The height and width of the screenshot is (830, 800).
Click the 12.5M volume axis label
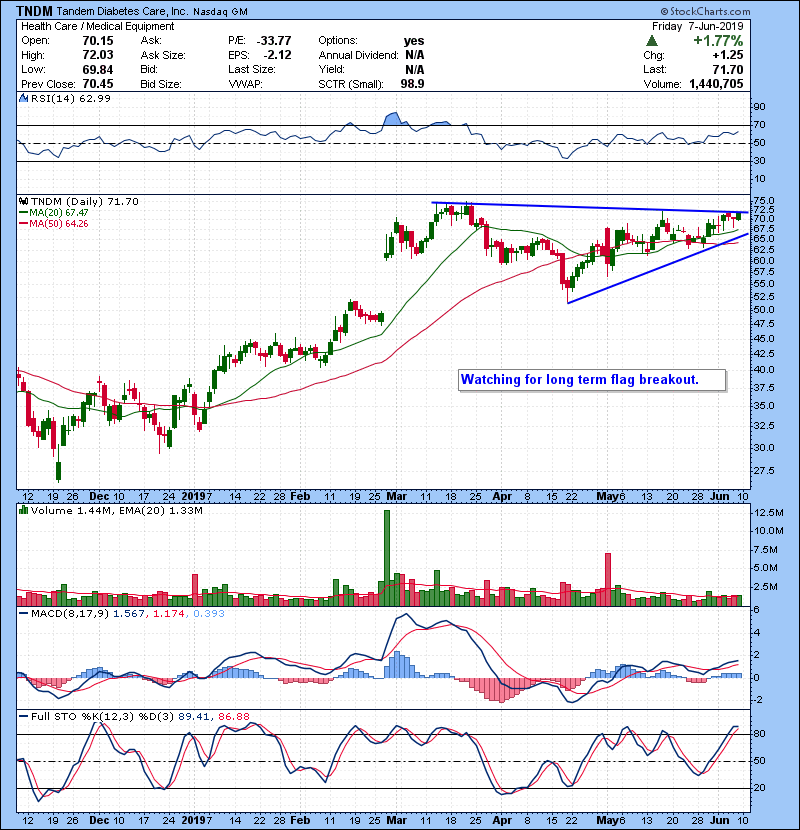(x=768, y=512)
